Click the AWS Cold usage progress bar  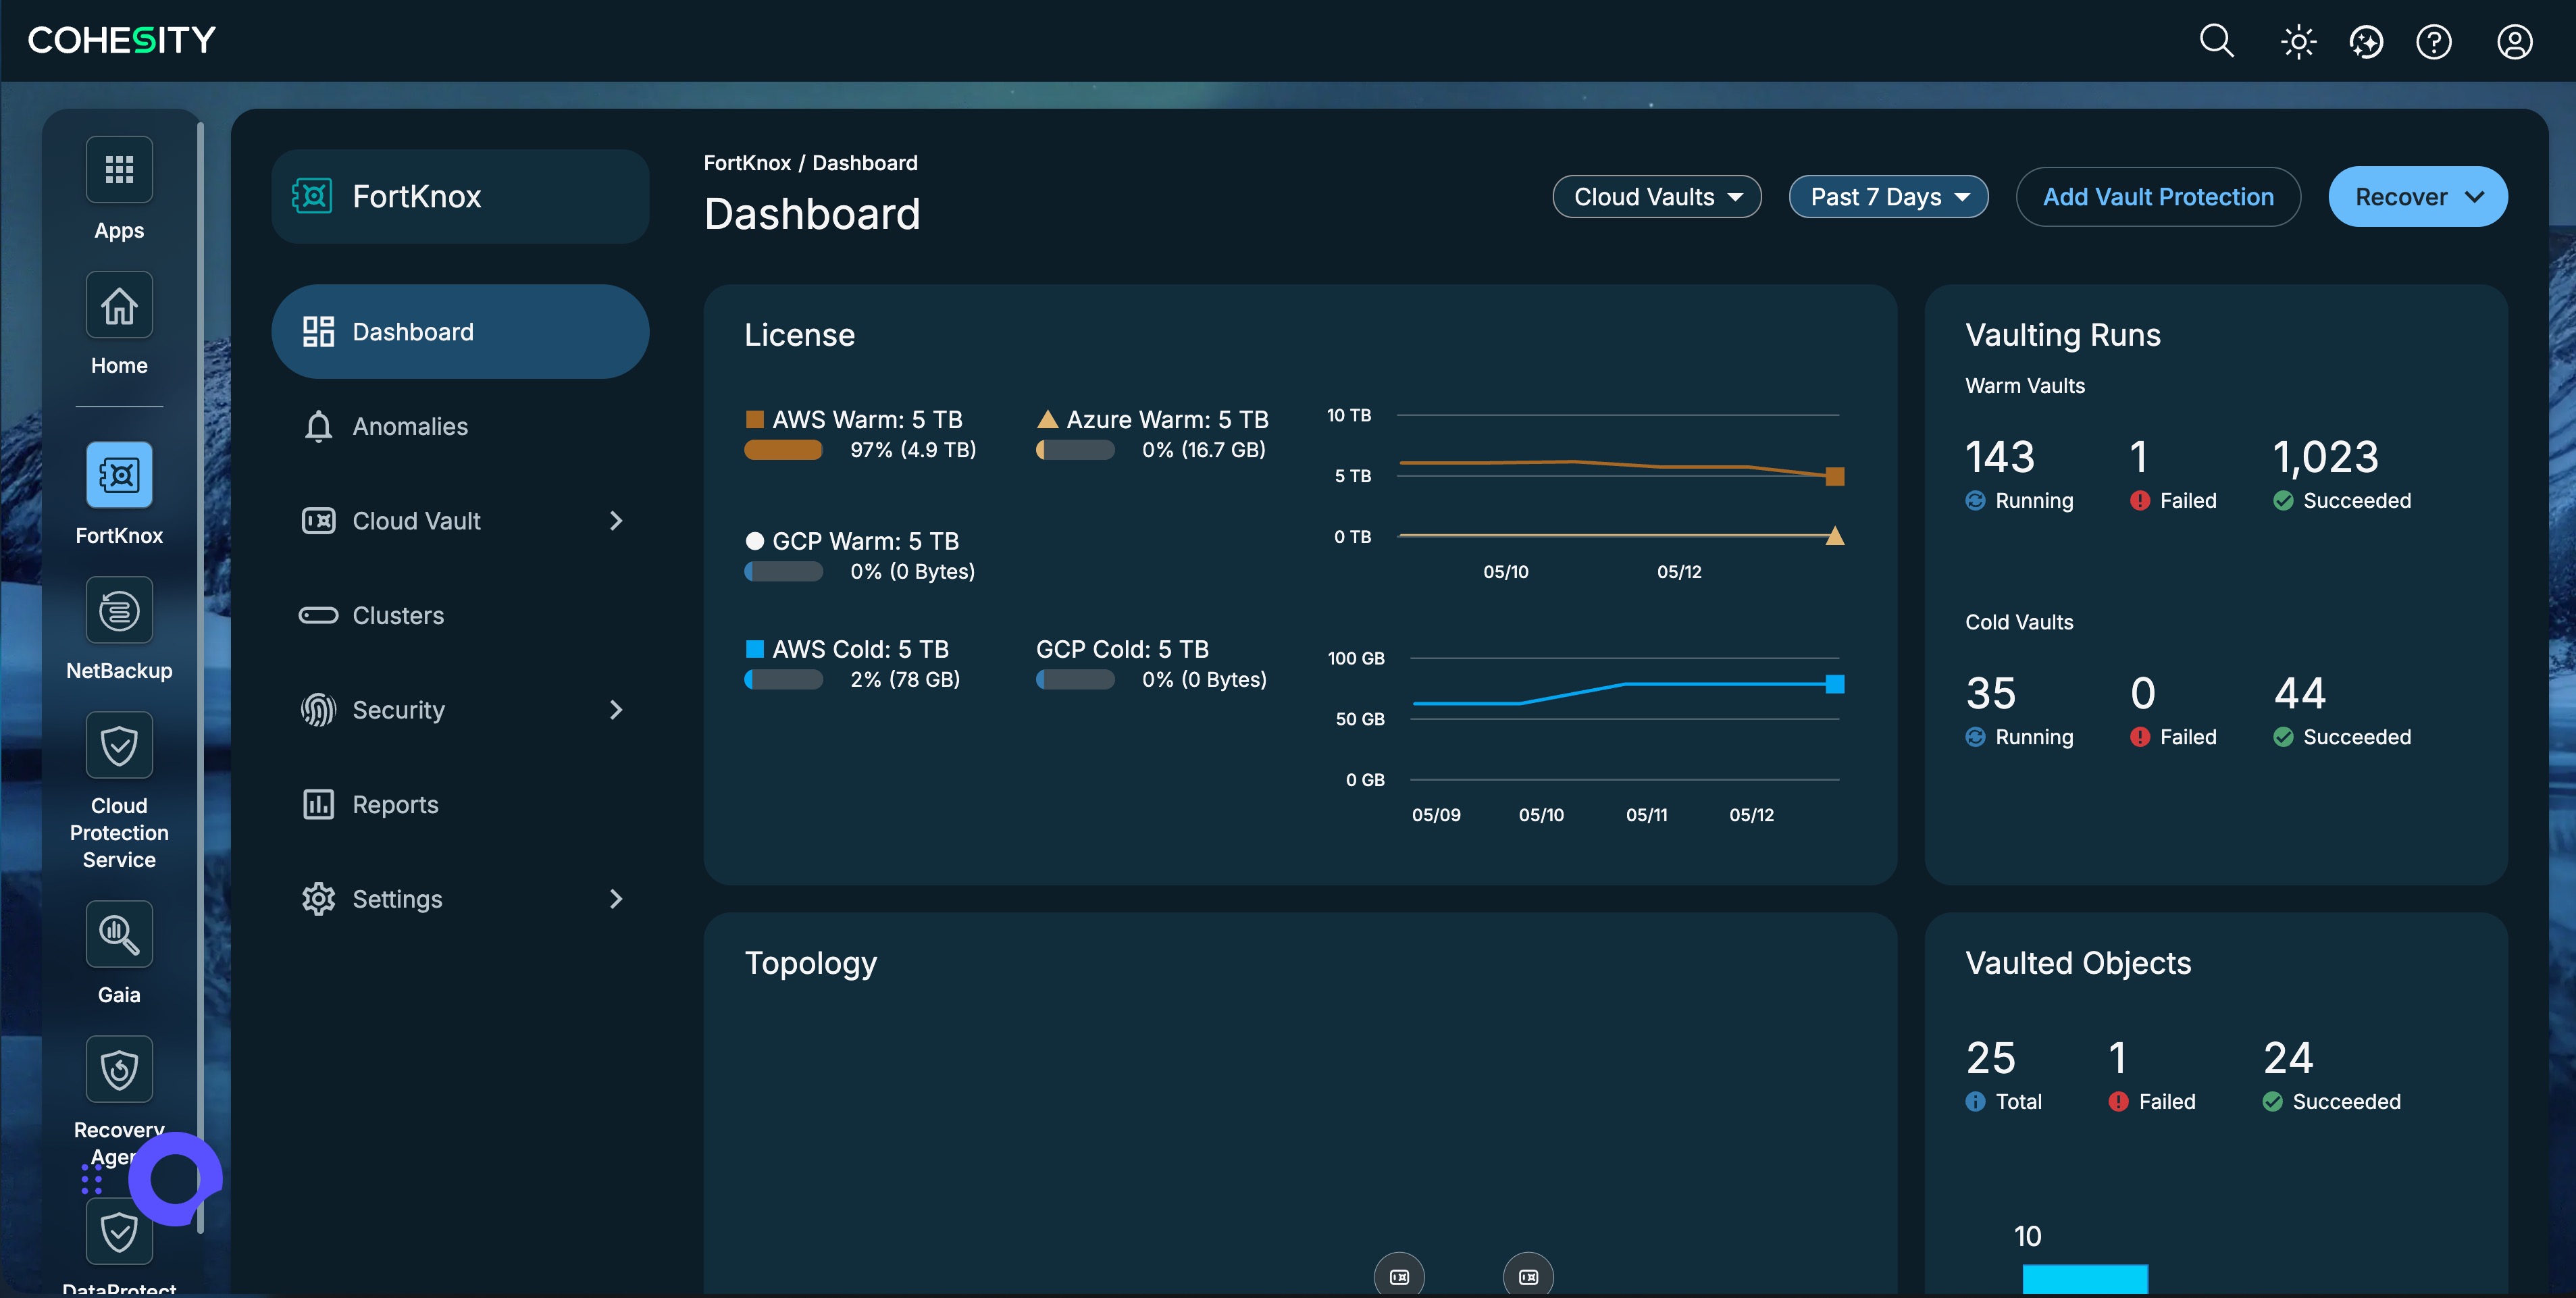[783, 680]
